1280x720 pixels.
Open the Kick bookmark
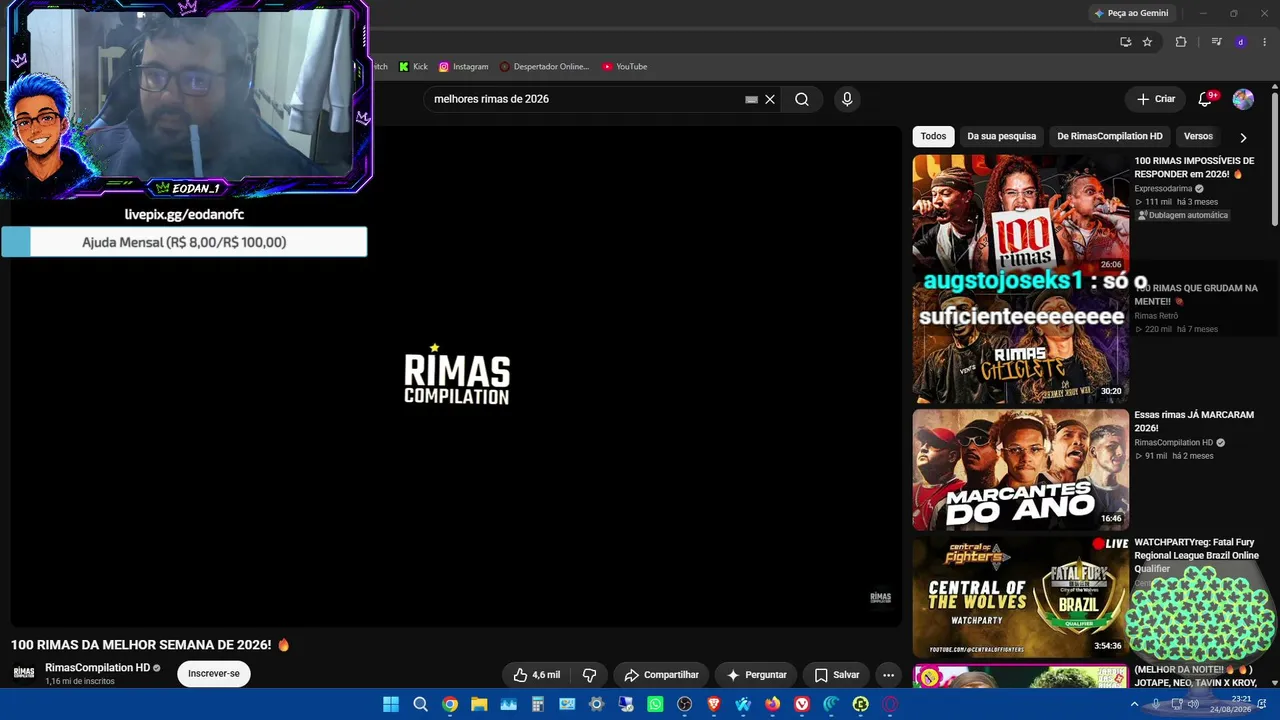pos(413,67)
